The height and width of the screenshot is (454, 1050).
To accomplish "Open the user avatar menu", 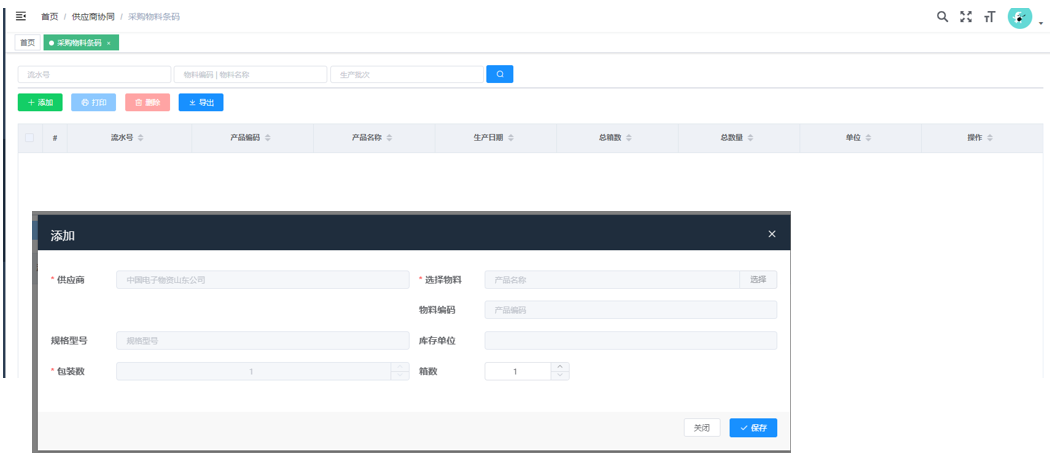I will point(1019,17).
